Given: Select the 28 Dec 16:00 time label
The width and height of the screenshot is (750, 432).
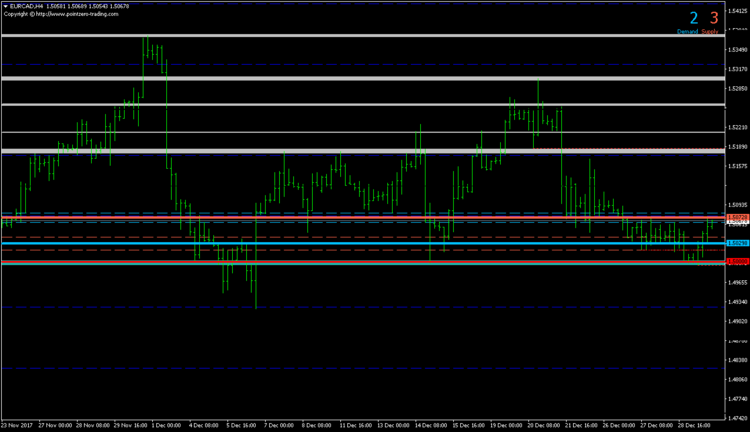Looking at the screenshot, I should (694, 425).
